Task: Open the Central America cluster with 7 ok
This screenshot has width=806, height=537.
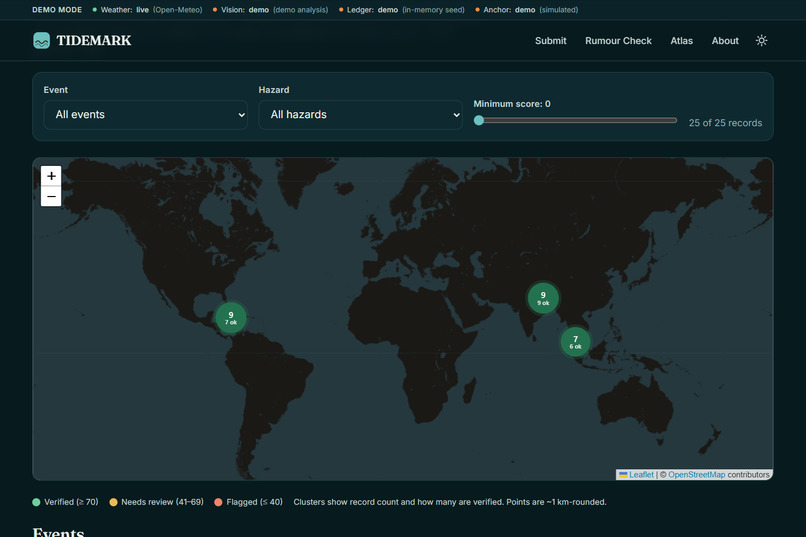Action: [x=231, y=318]
